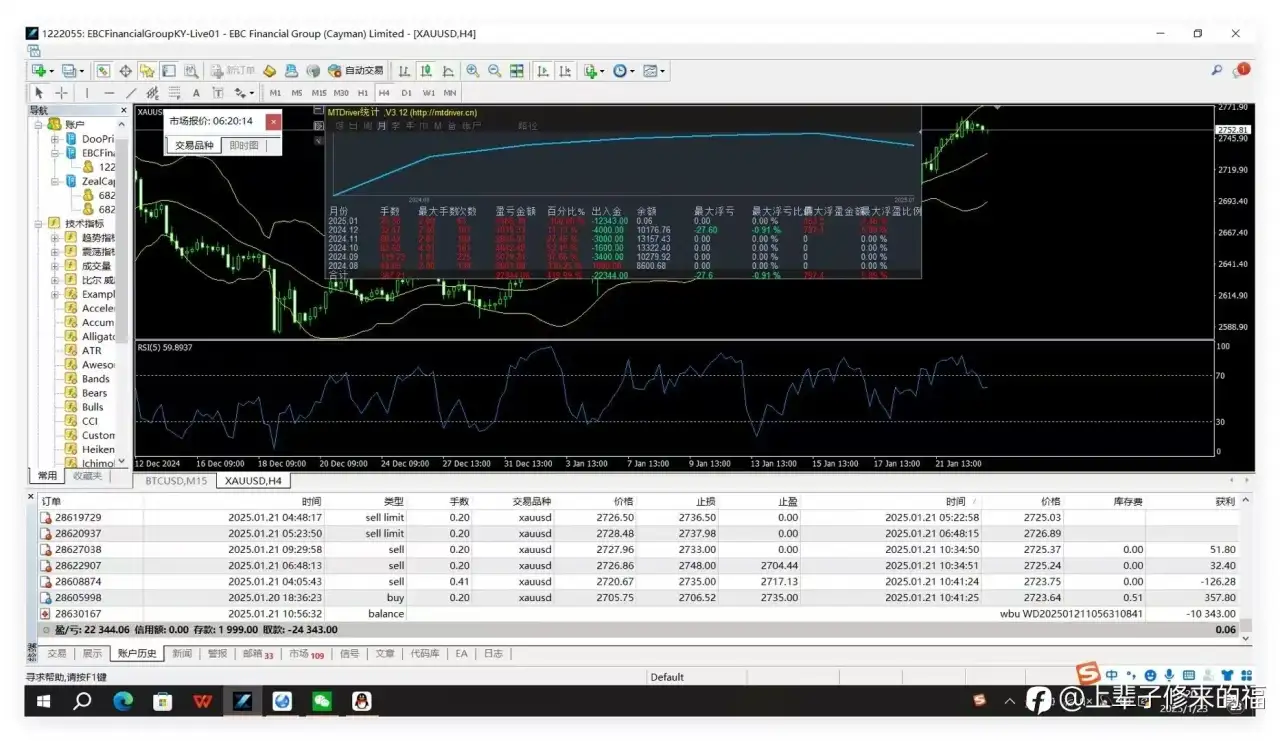Viewport: 1280px width, 741px height.
Task: Open the Strategy Tester icon
Action: coord(190,71)
